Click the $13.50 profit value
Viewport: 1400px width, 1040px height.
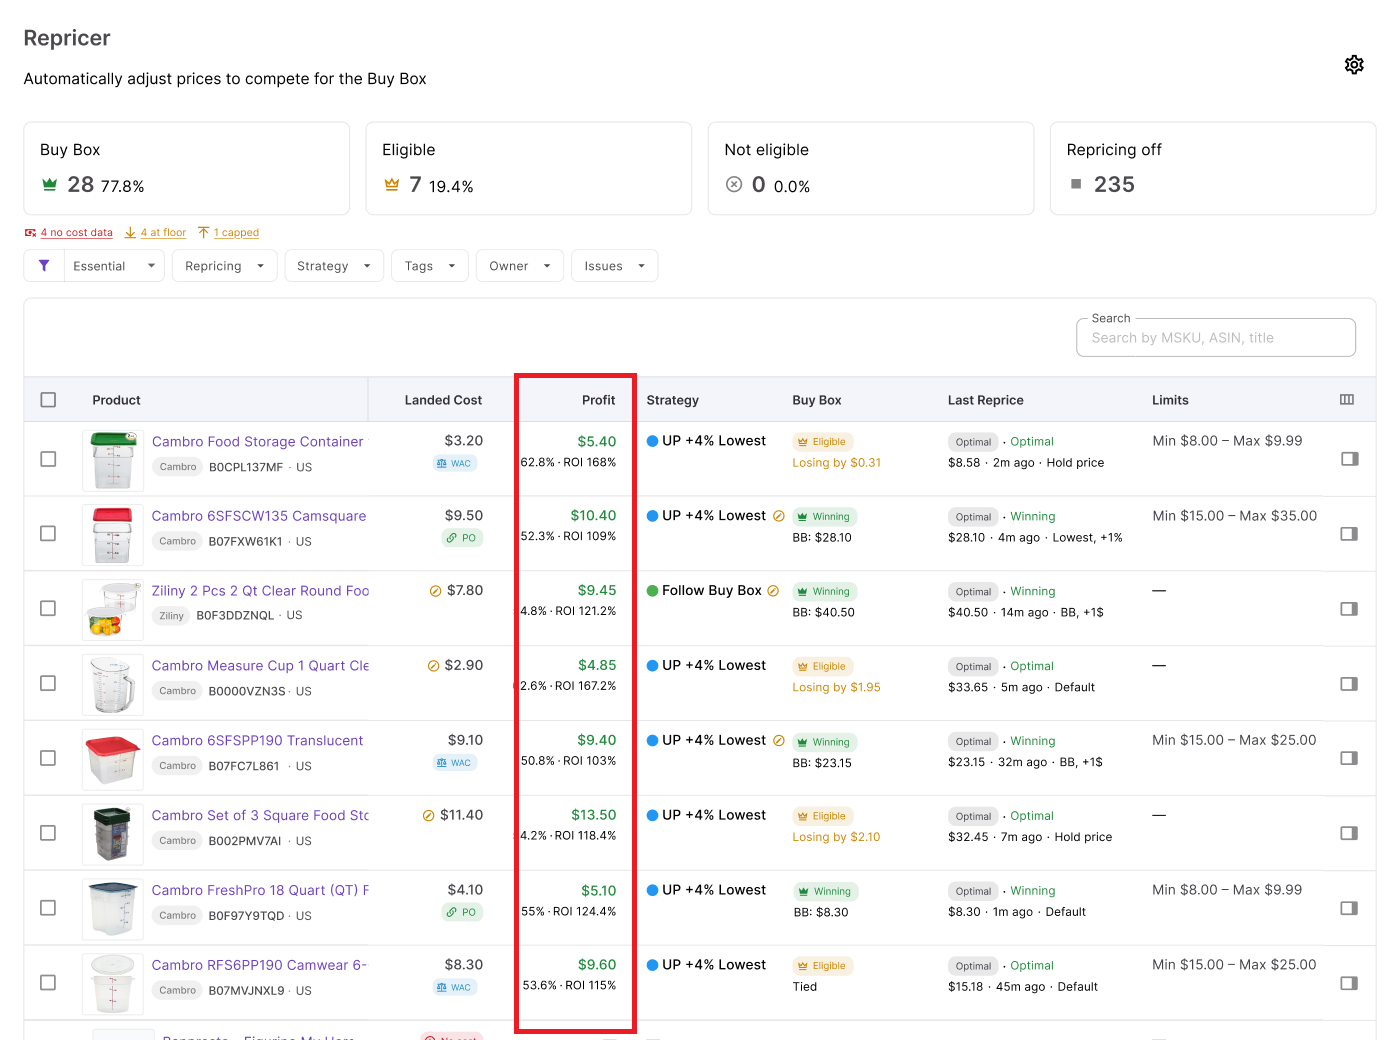594,815
